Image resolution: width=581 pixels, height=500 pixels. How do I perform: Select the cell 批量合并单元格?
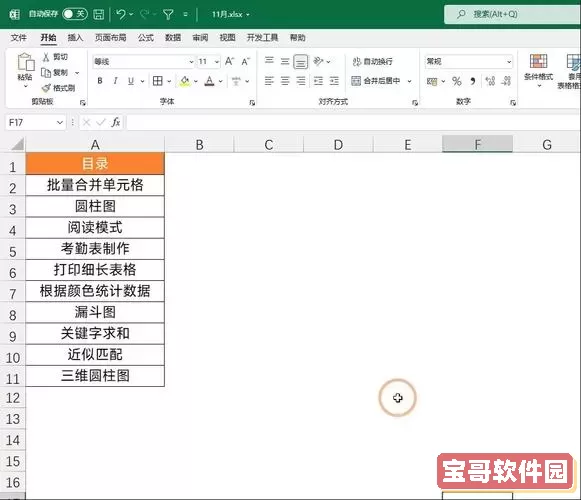pos(95,185)
